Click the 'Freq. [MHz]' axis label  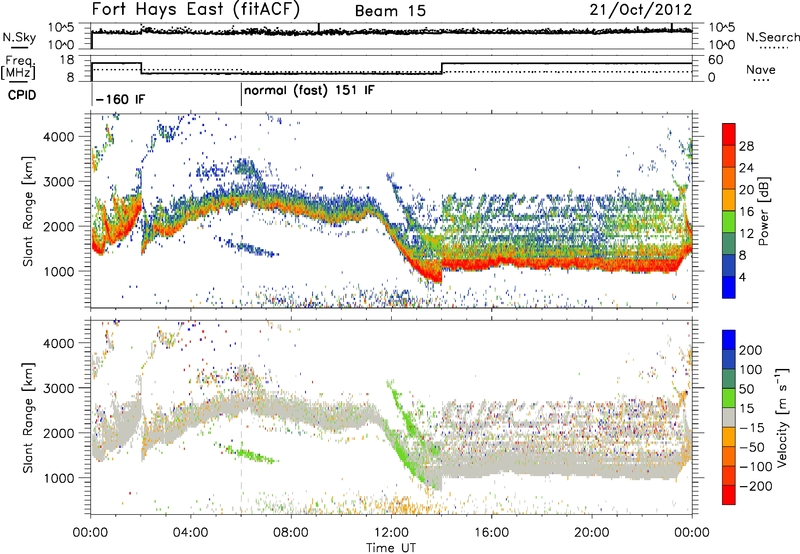[x=19, y=68]
